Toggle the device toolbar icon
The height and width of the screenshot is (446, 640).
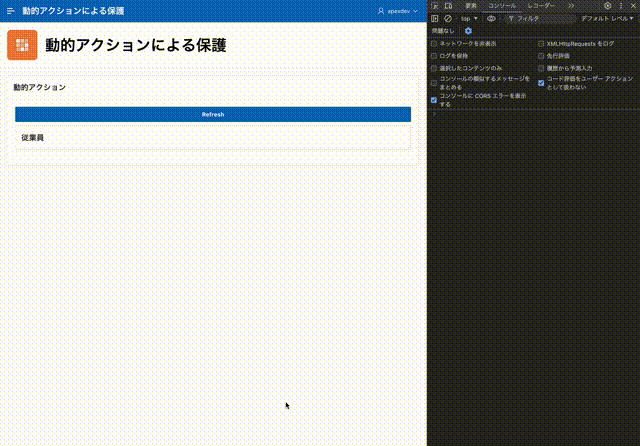tap(449, 6)
